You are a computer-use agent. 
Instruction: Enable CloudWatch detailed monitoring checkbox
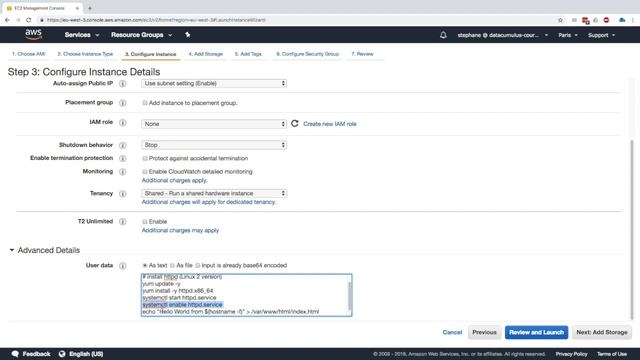tap(145, 172)
